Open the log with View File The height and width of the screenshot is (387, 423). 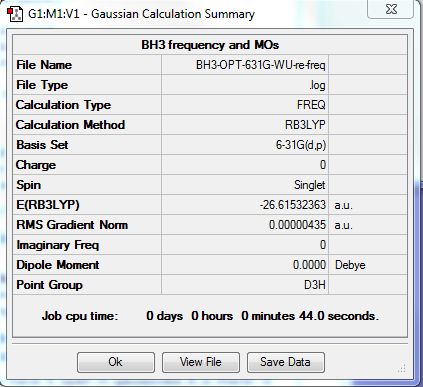click(x=201, y=362)
